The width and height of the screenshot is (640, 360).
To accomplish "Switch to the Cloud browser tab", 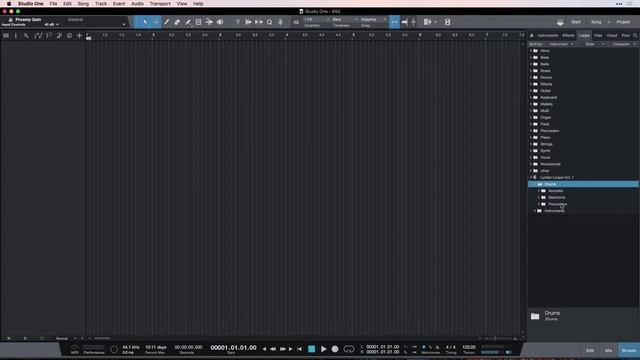I will (x=612, y=36).
